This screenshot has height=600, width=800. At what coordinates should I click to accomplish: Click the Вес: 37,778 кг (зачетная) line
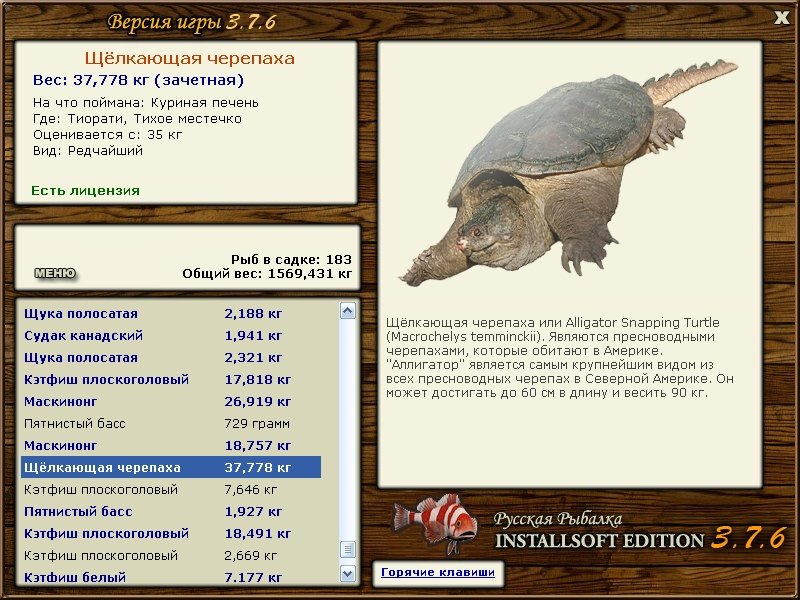tap(138, 80)
